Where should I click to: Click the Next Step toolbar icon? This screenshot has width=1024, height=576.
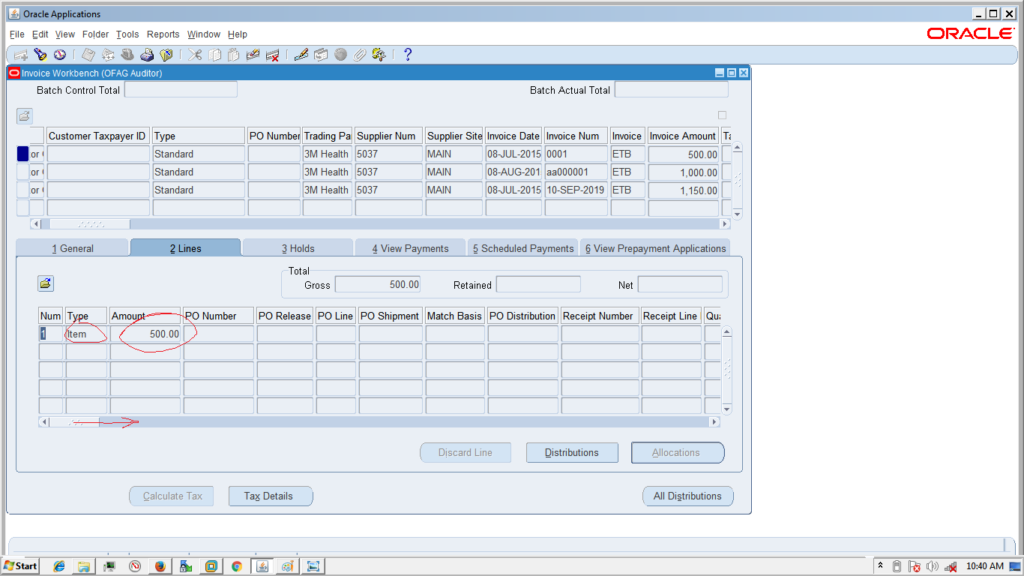point(108,55)
